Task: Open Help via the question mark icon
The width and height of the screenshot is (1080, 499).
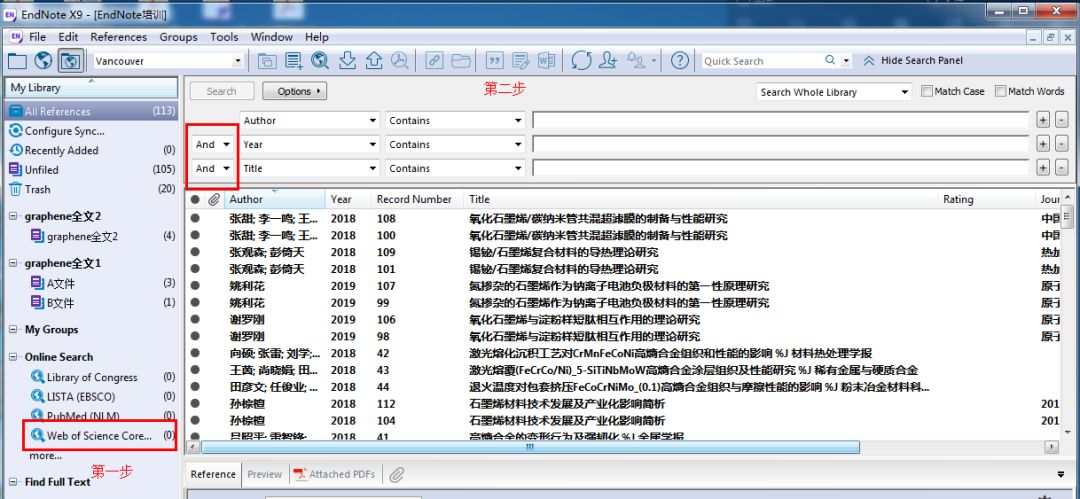Action: 679,61
